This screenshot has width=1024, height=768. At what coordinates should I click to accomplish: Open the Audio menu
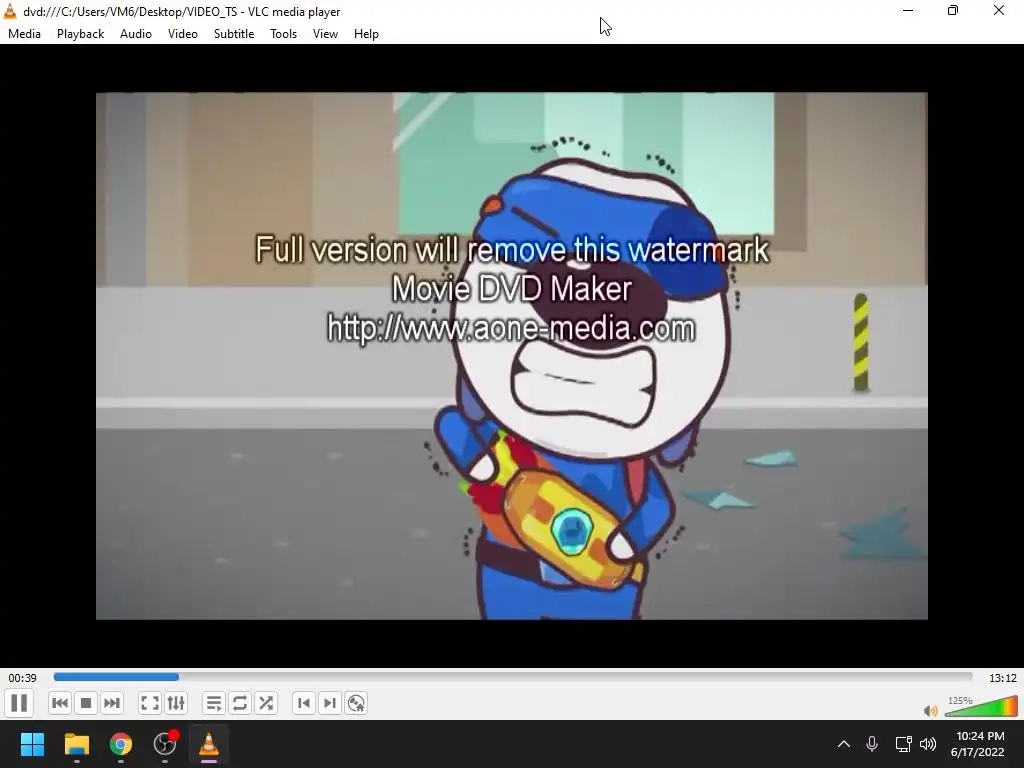136,34
